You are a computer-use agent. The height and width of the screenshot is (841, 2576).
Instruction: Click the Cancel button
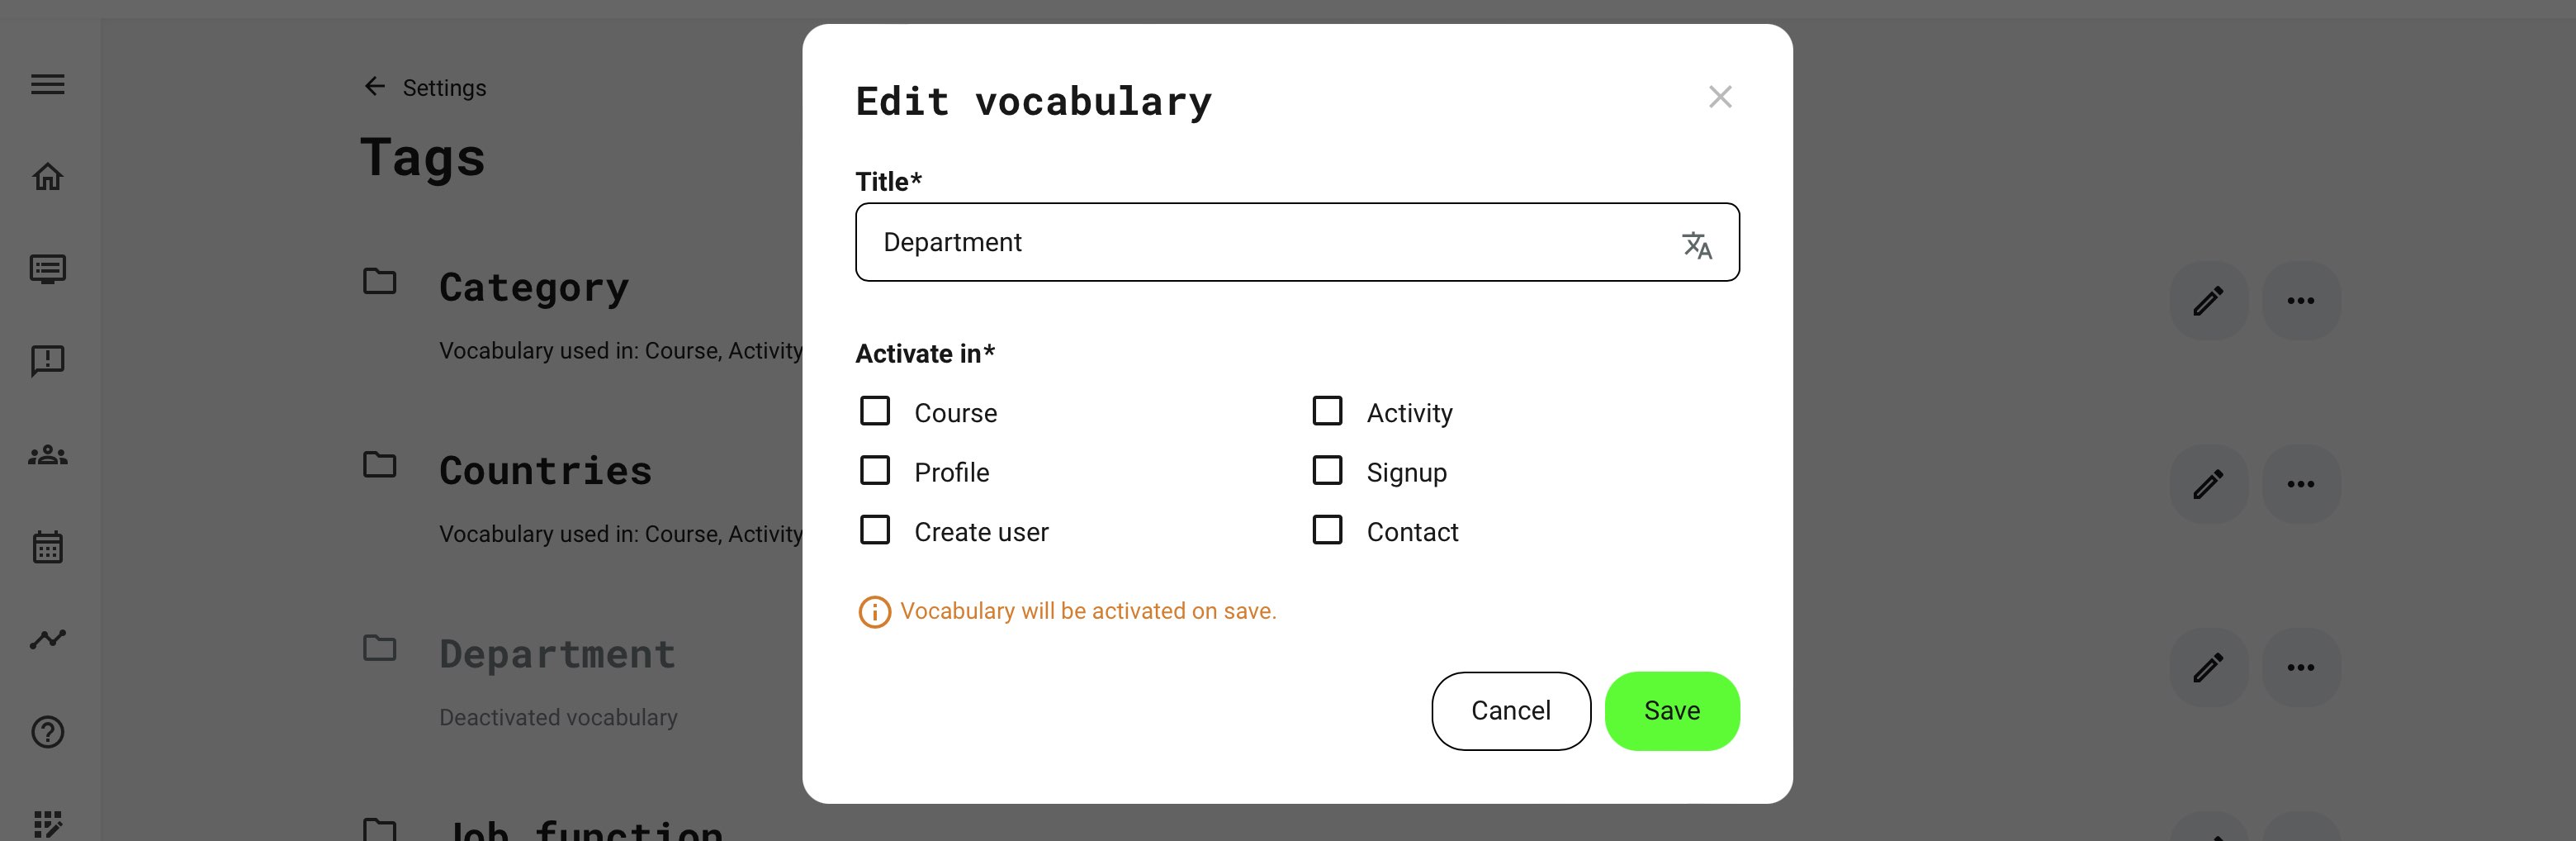click(1510, 711)
